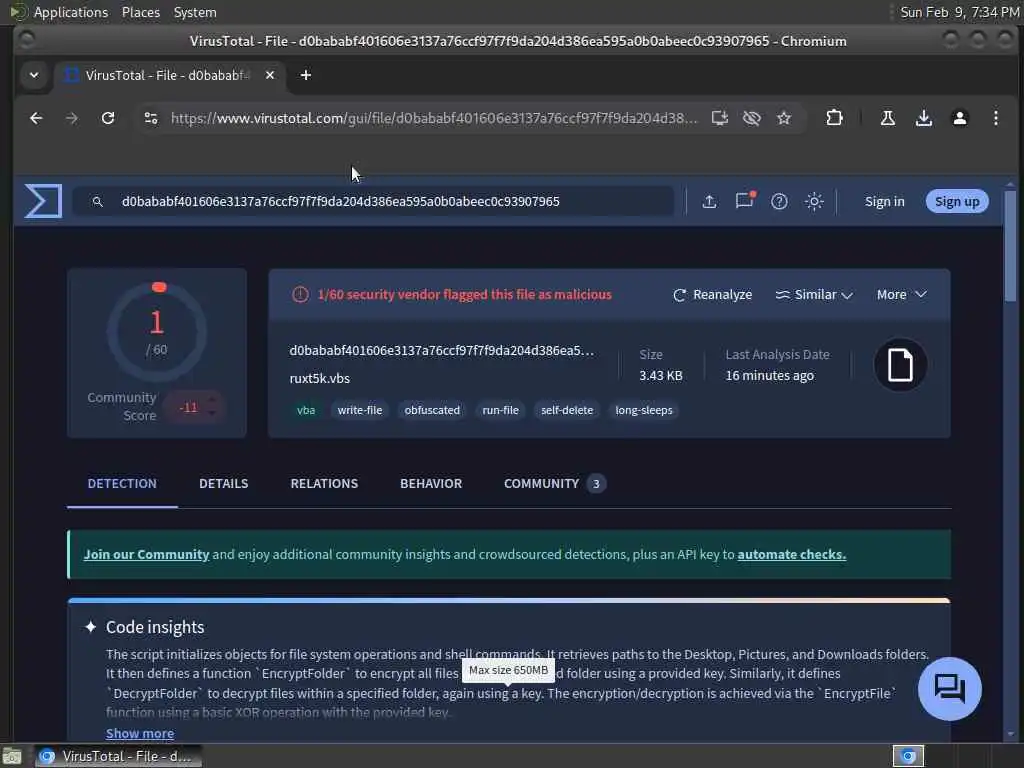Click the crossed-eye tracking protection icon
Image resolution: width=1024 pixels, height=768 pixels.
tap(752, 118)
